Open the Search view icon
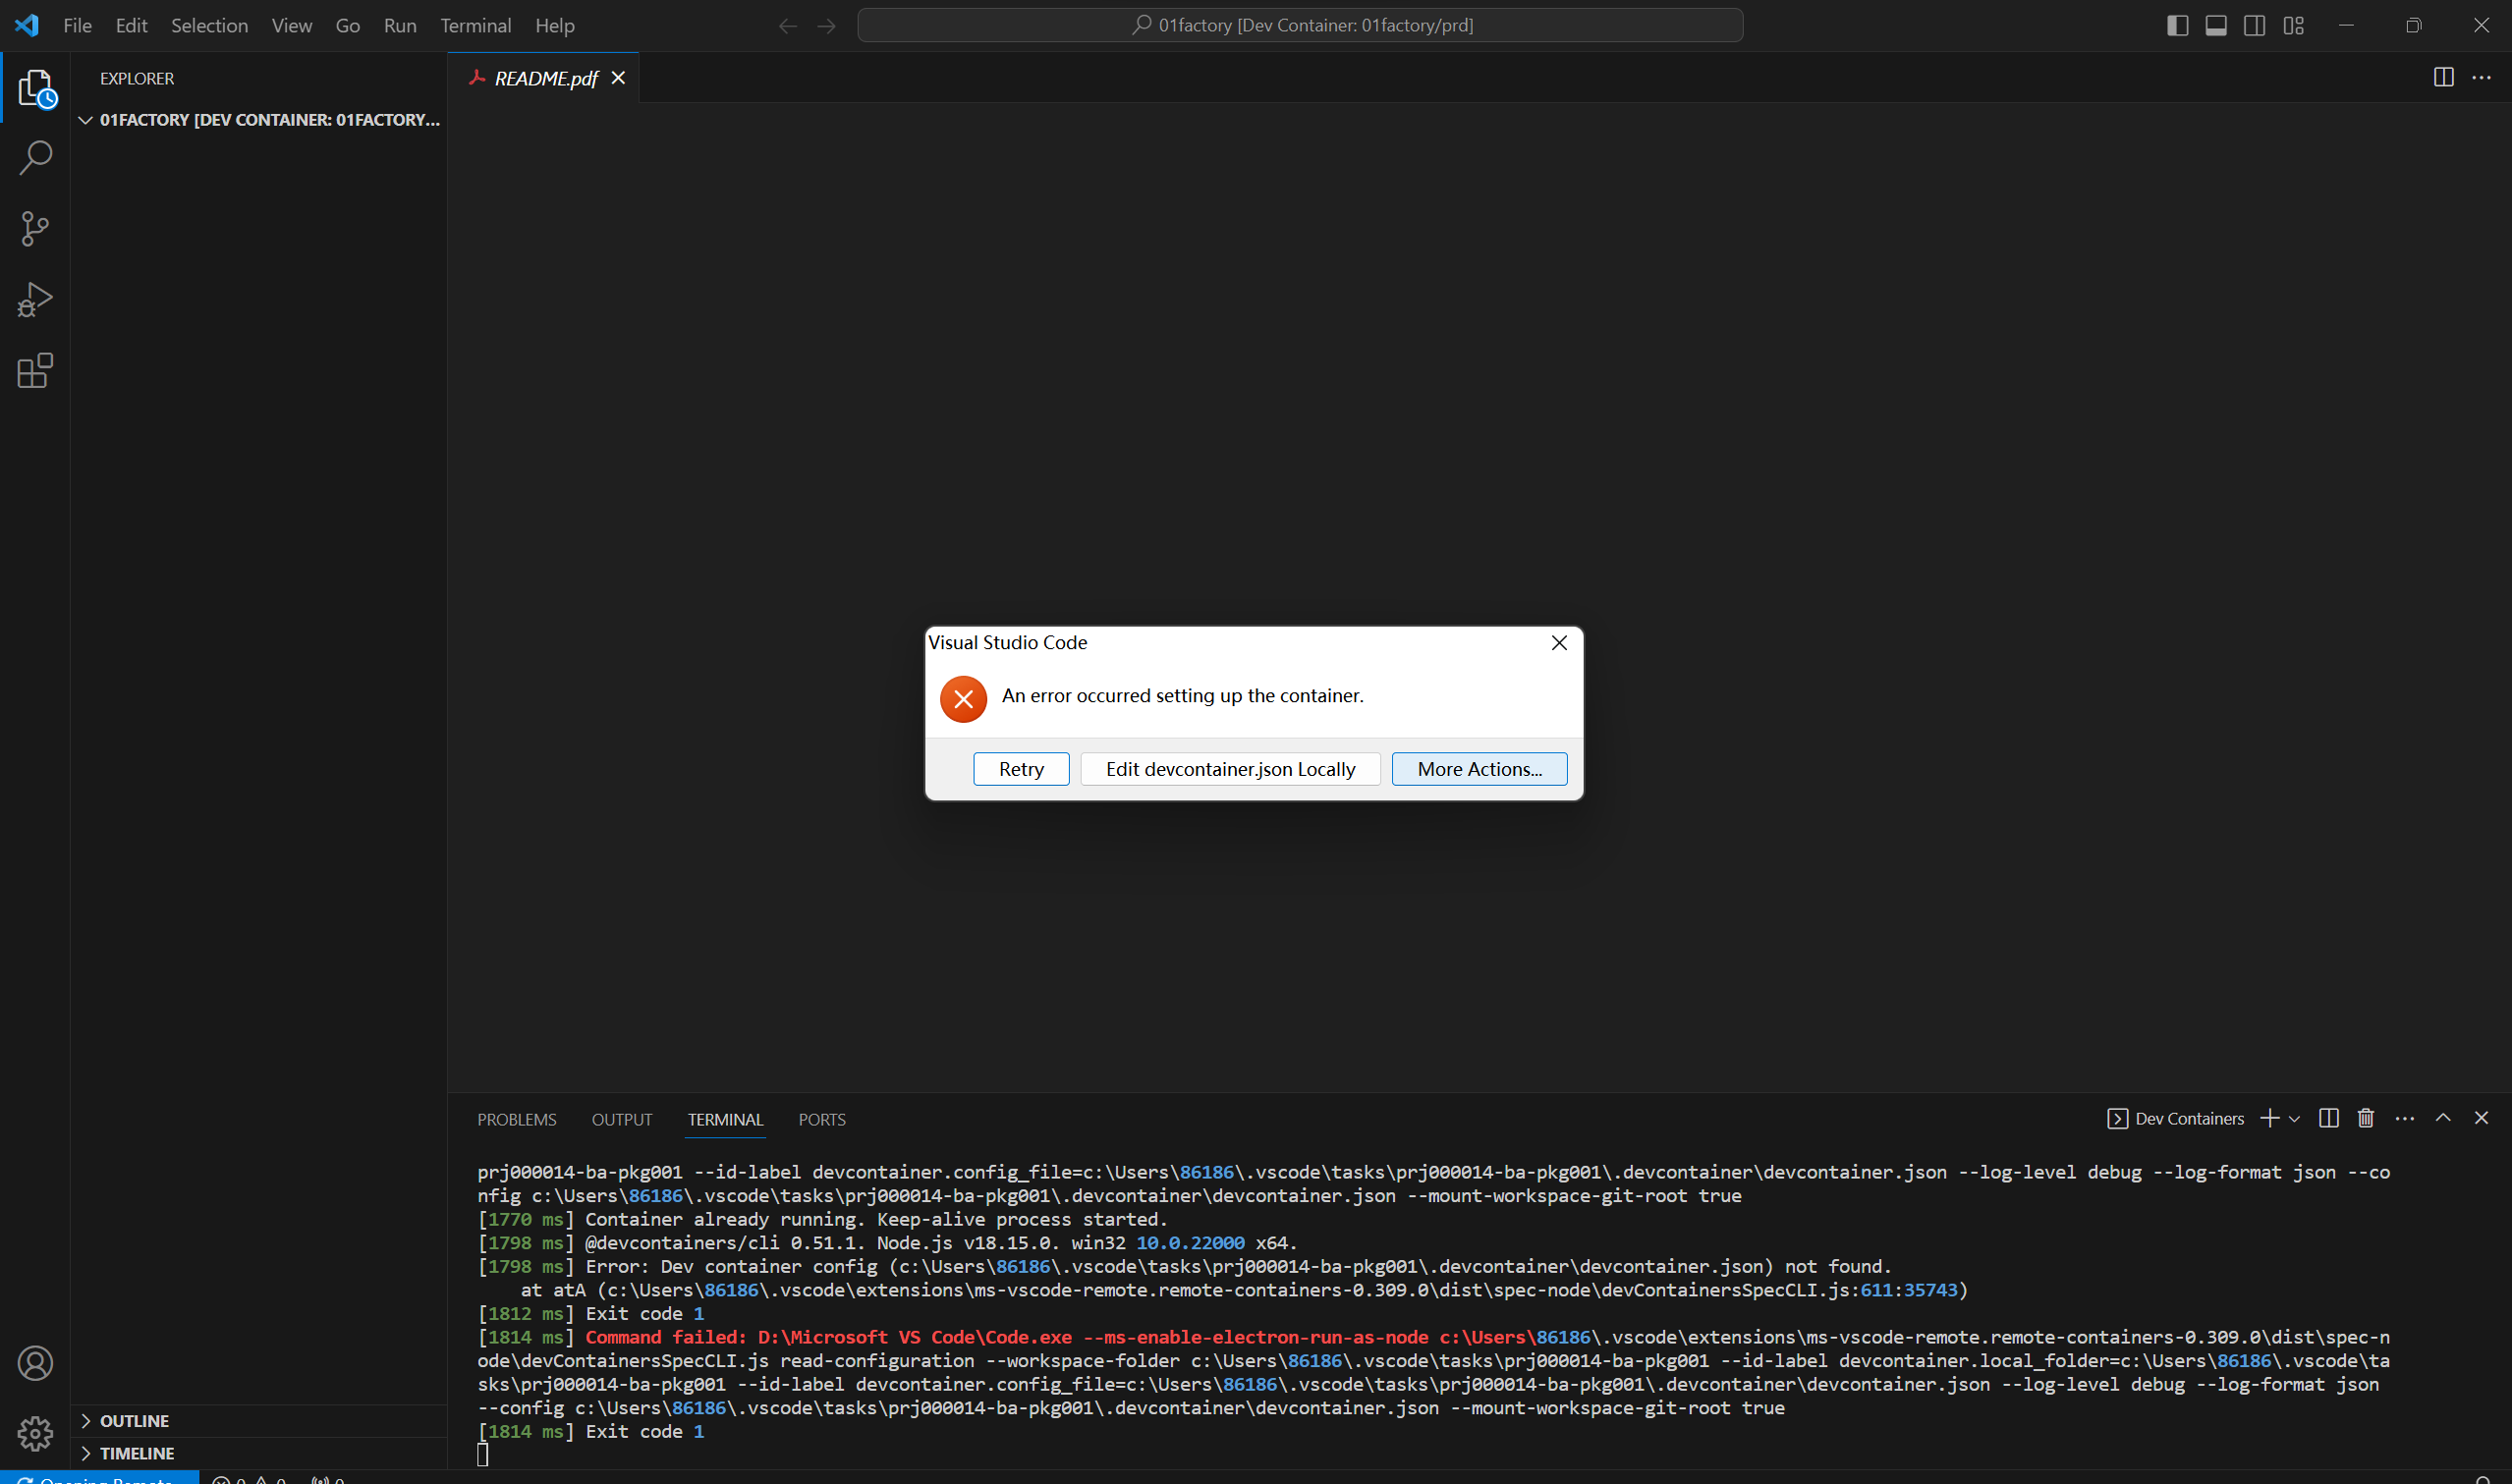 [36, 158]
